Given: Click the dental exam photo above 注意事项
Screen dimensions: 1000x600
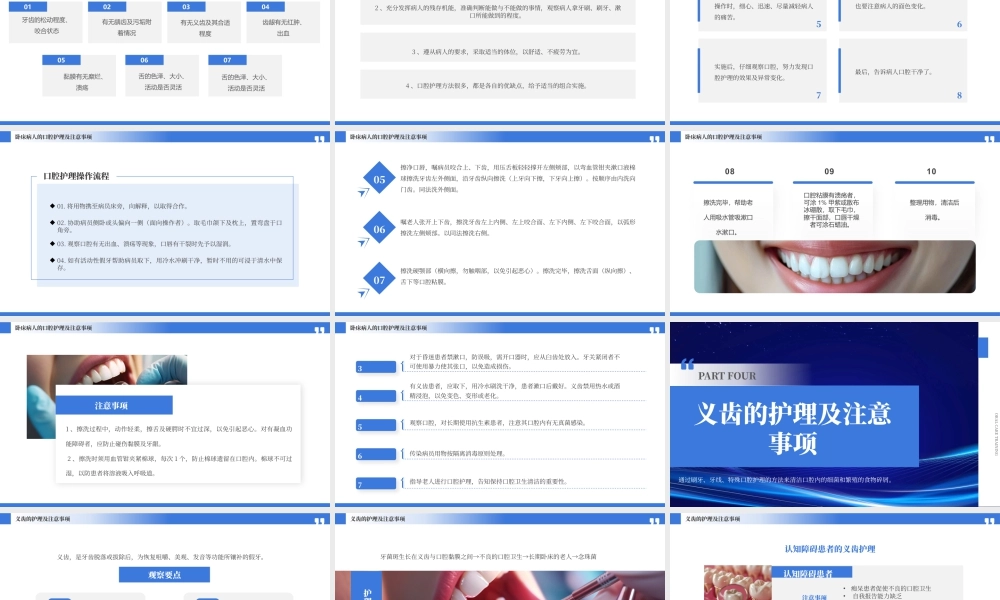Looking at the screenshot, I should pos(107,370).
